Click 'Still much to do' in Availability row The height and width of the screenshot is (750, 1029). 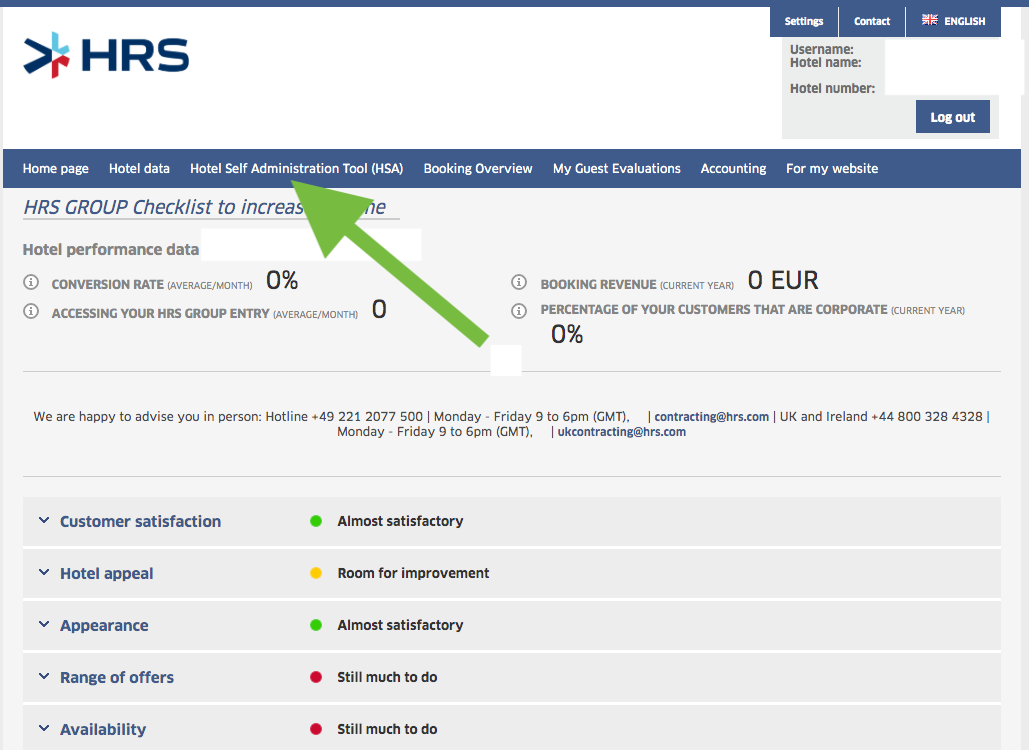coord(387,729)
